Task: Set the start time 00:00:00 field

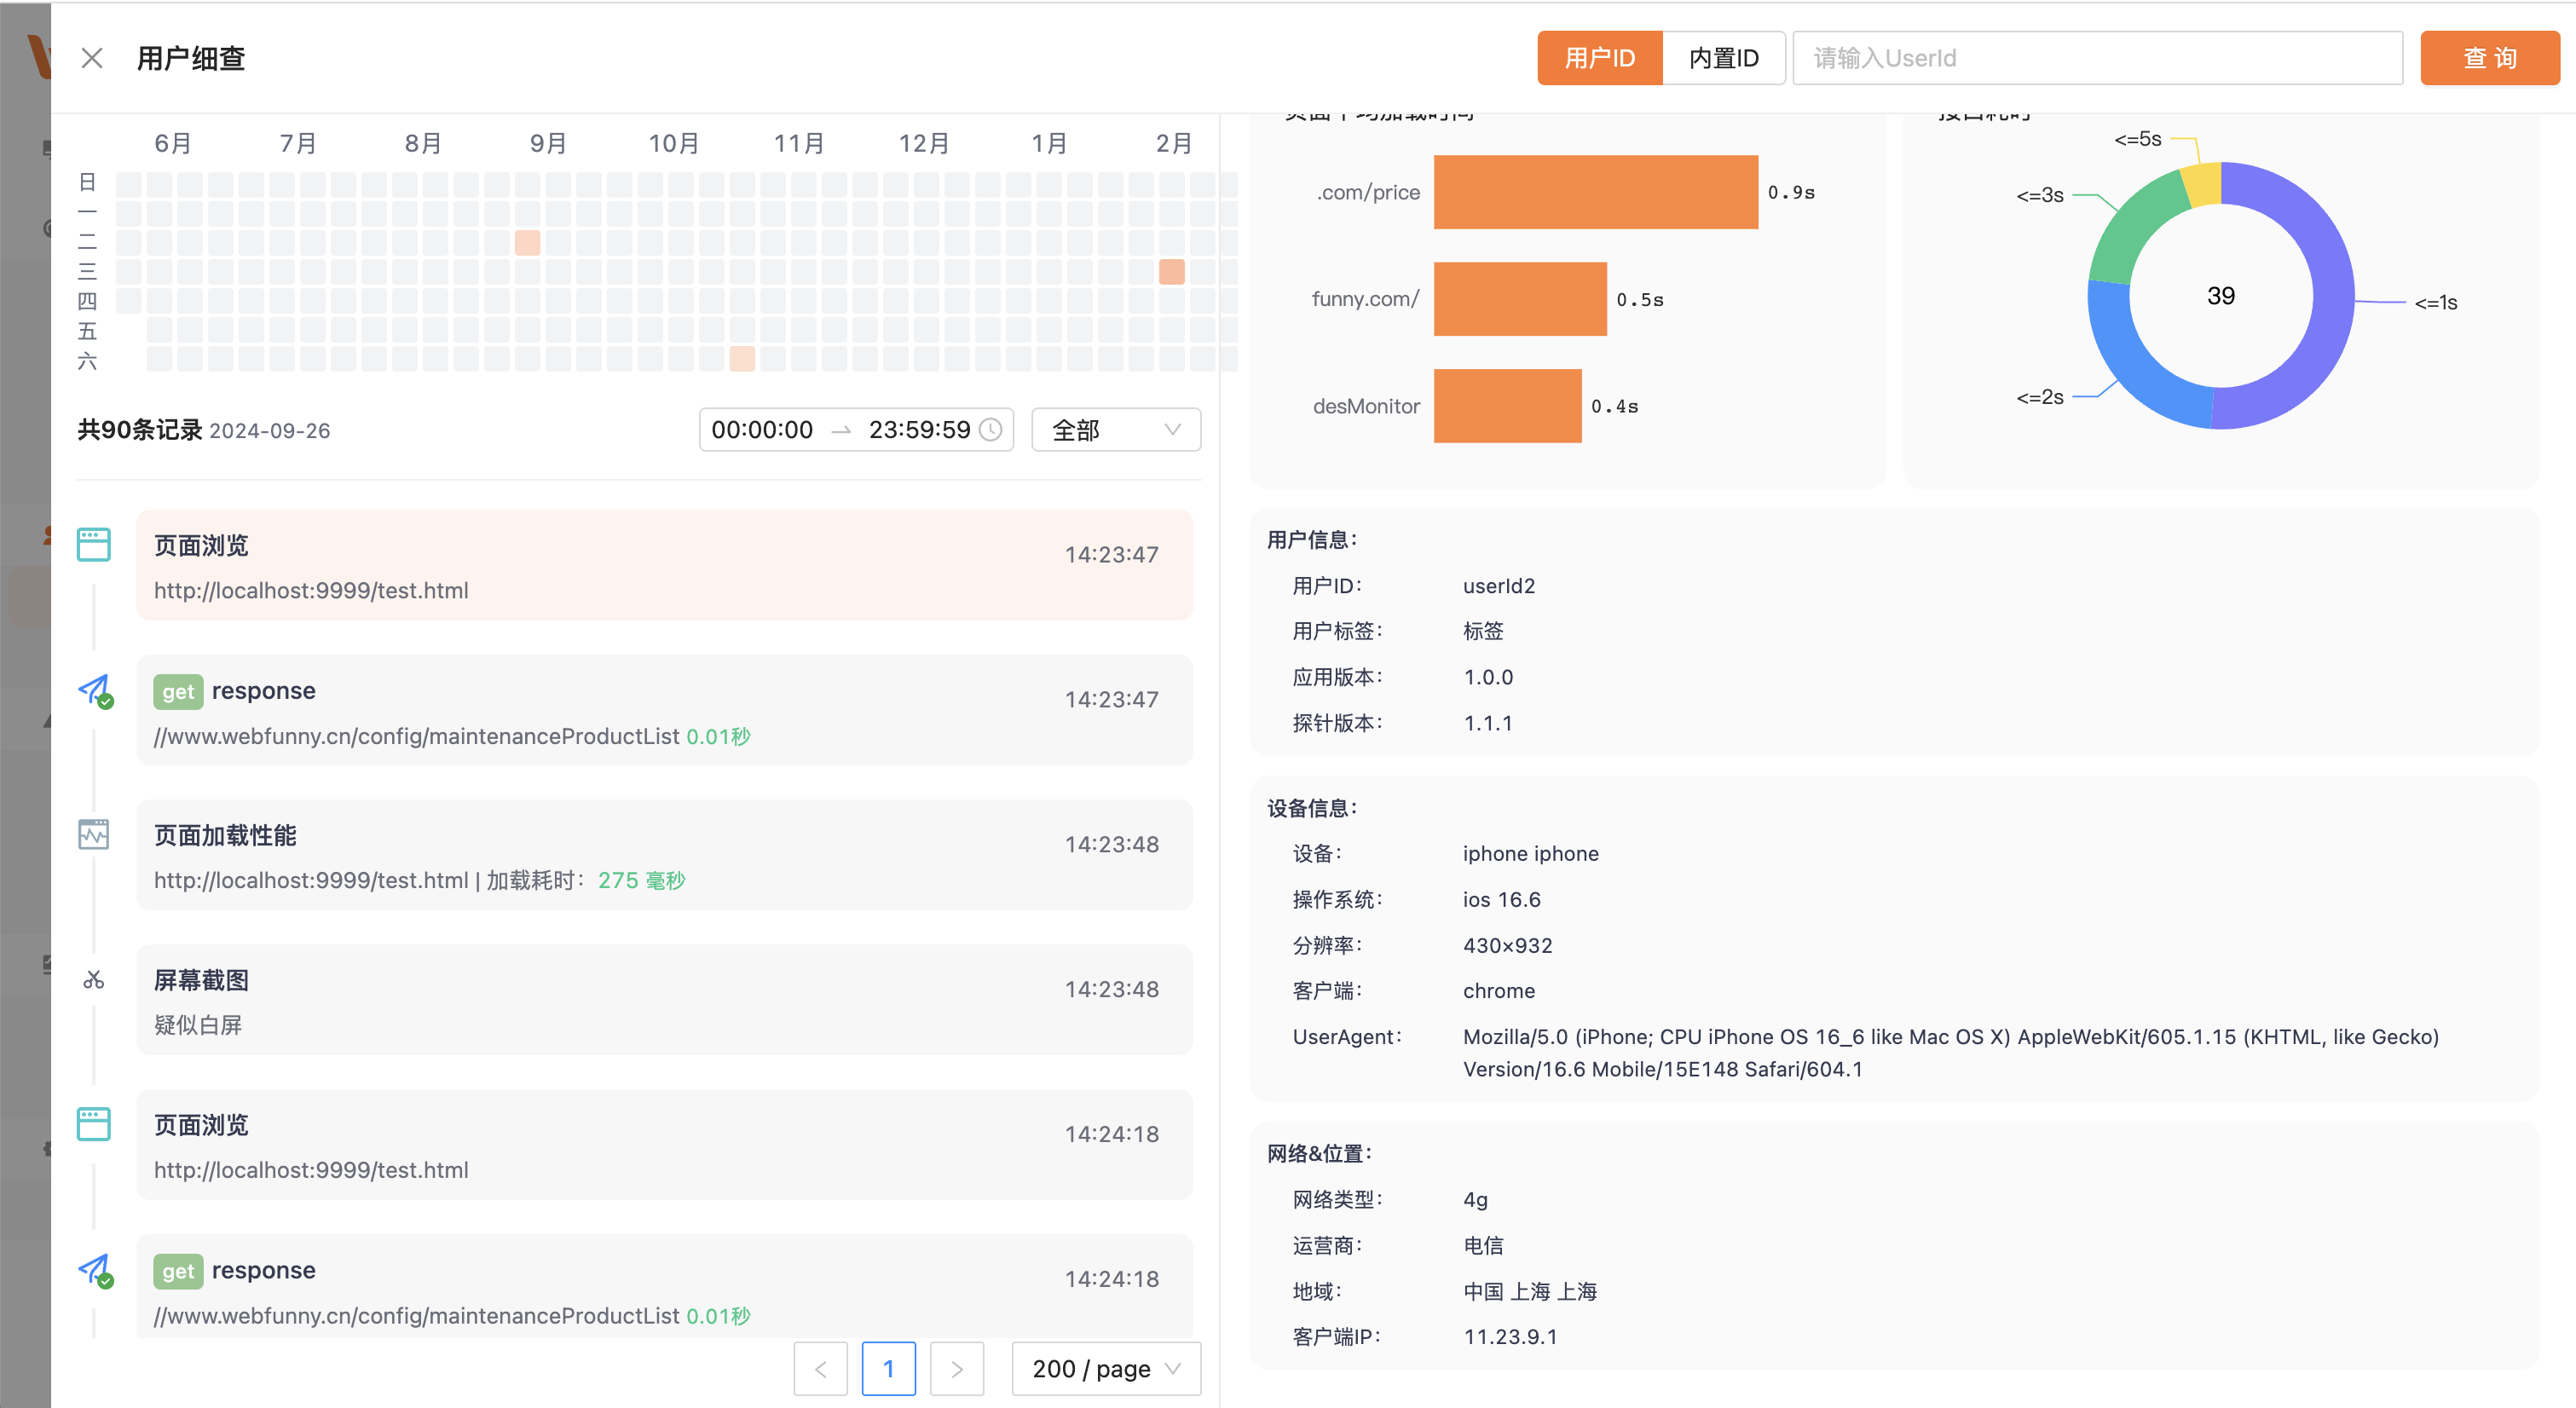Action: pyautogui.click(x=762, y=430)
